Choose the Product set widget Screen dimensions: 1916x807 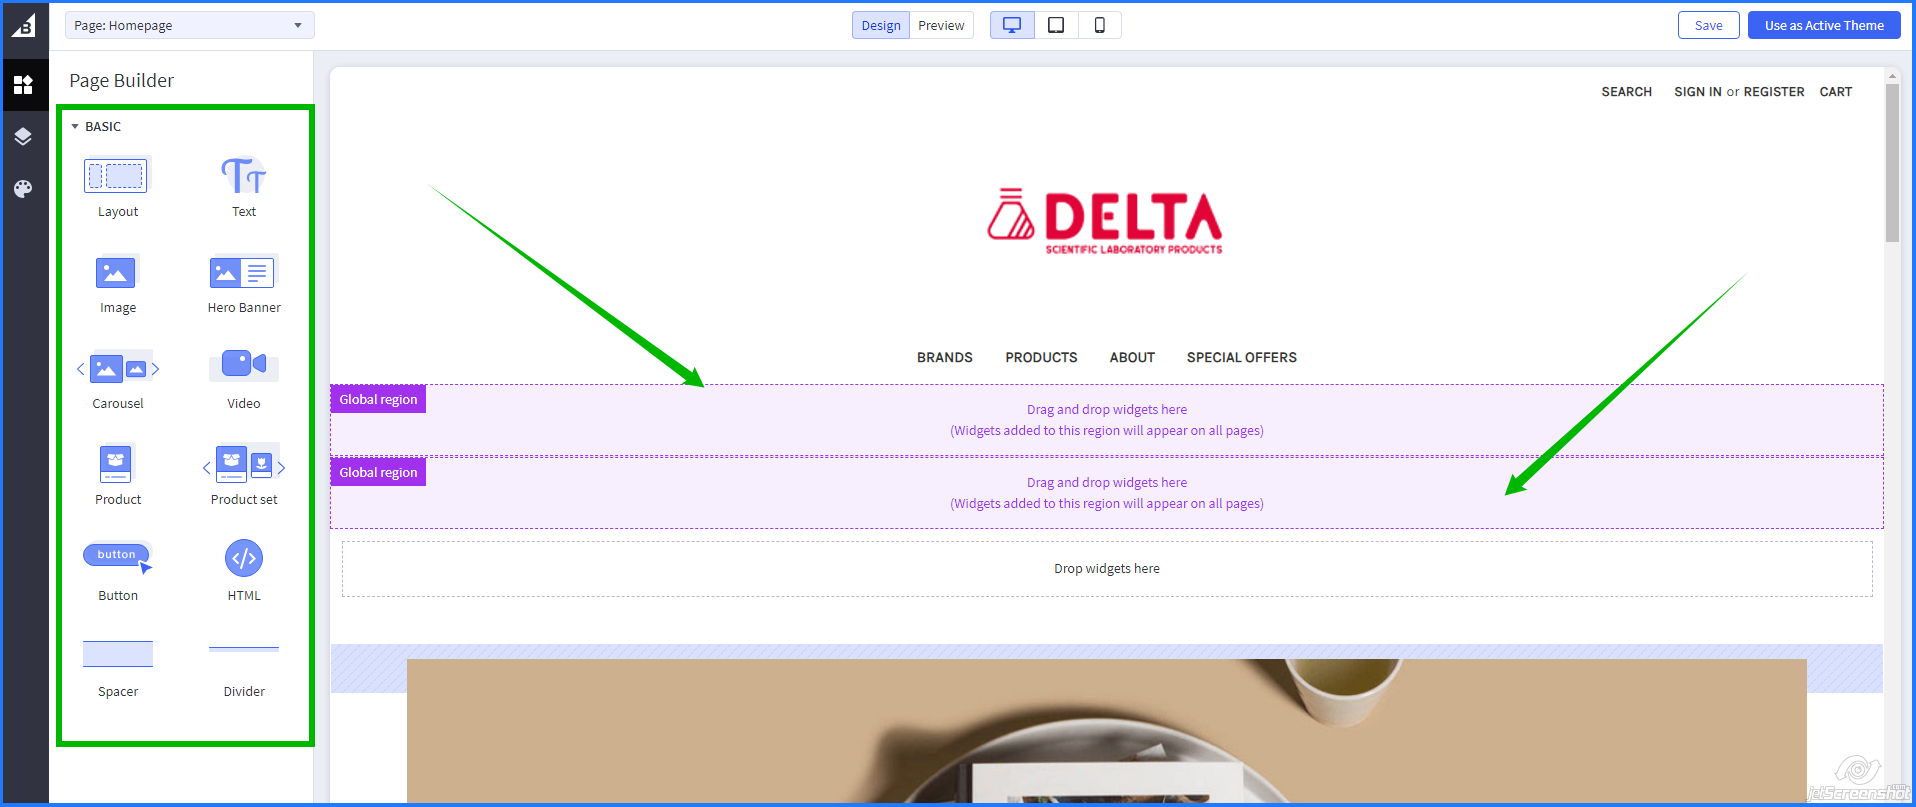[x=243, y=465]
